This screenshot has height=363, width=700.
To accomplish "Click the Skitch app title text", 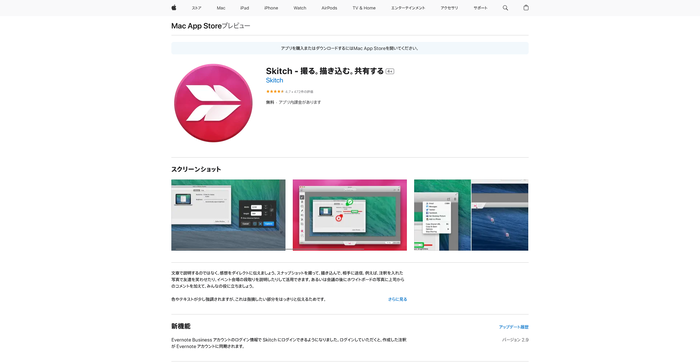I will coord(325,71).
